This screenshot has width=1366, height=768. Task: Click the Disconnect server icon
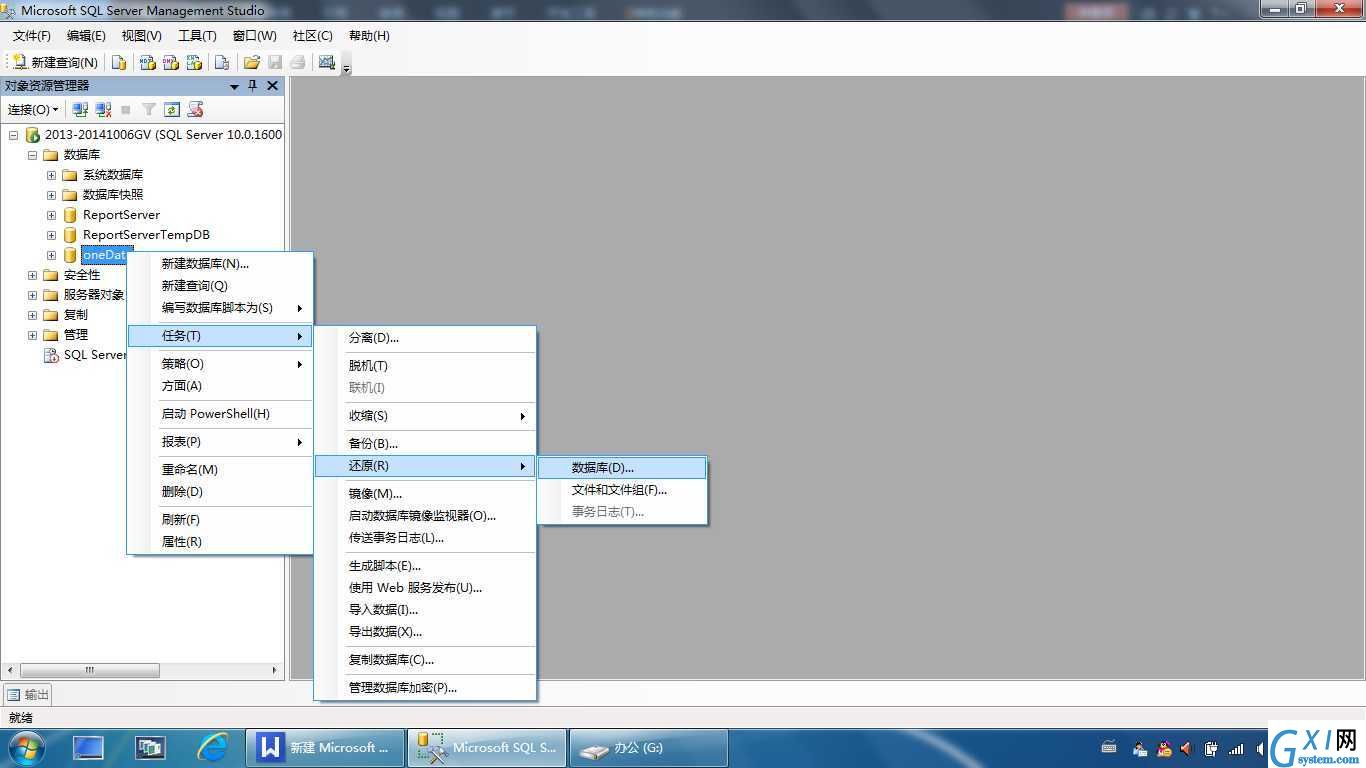tap(103, 109)
